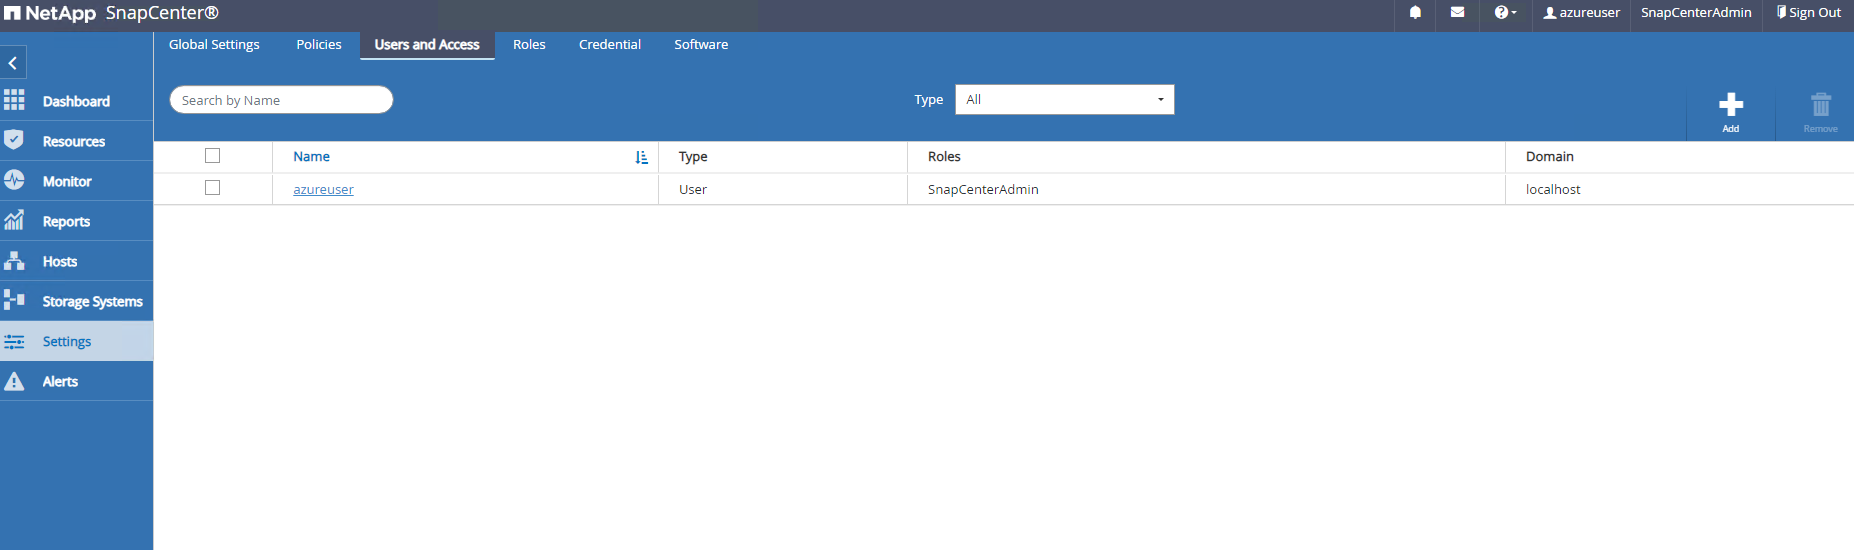The width and height of the screenshot is (1854, 550).
Task: Click the Type column header
Action: point(693,157)
